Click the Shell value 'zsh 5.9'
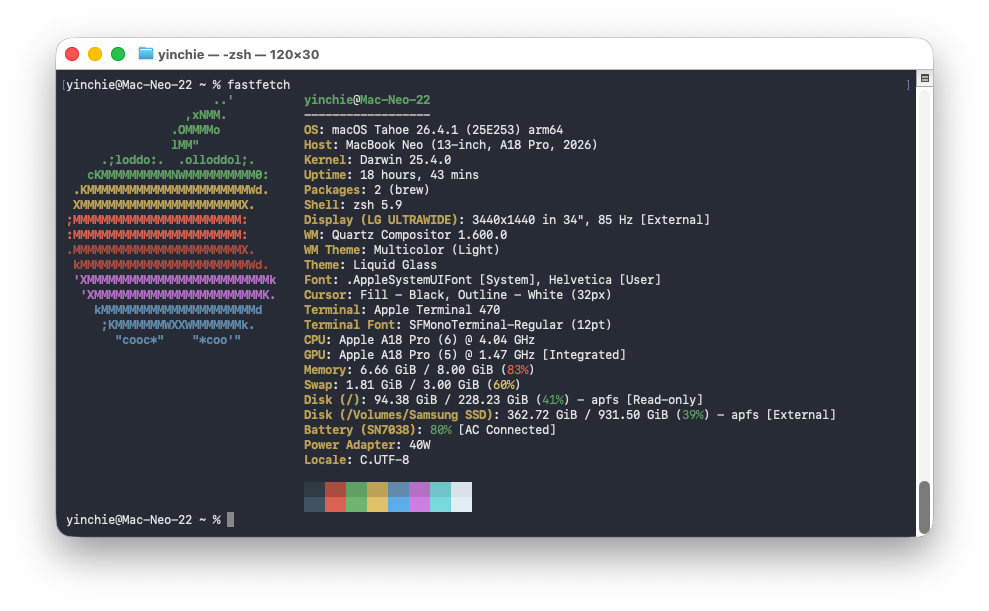 point(377,205)
